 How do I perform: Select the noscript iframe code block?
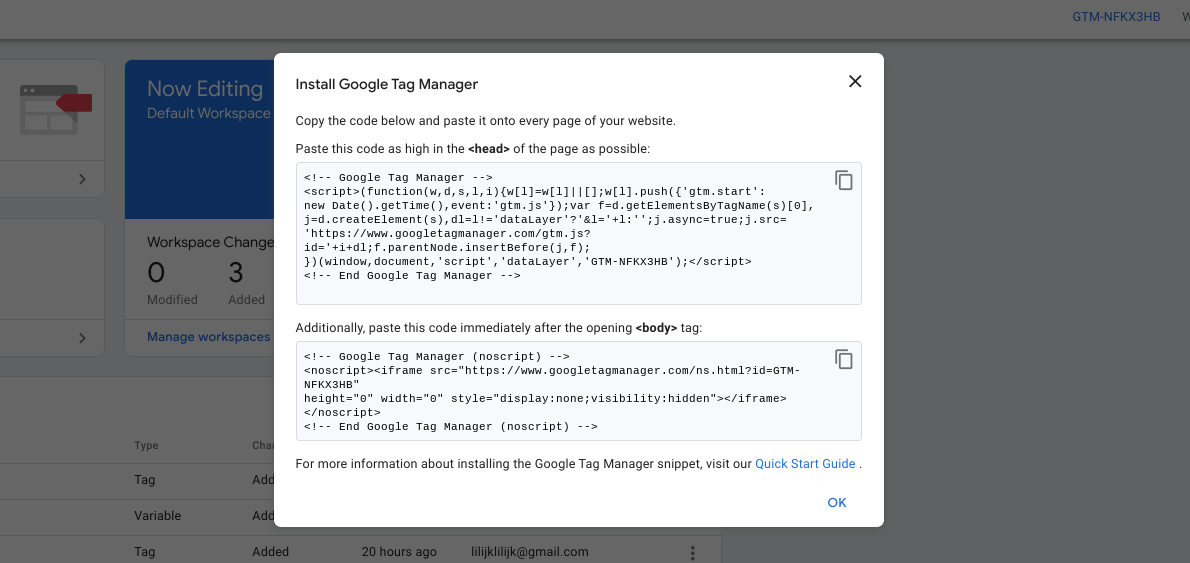[x=578, y=391]
